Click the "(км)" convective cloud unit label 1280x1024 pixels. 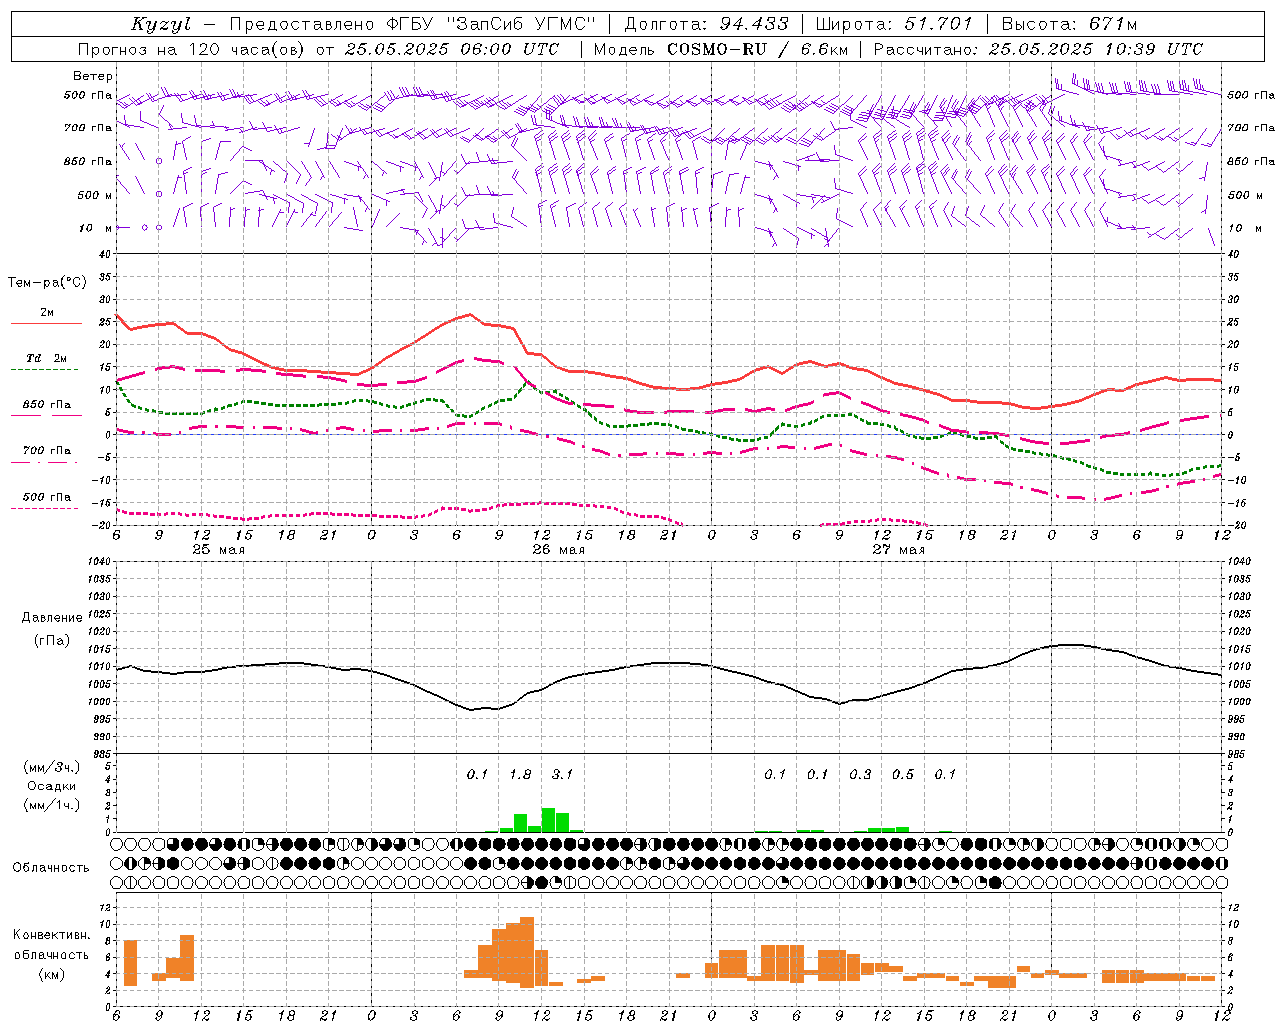51,974
